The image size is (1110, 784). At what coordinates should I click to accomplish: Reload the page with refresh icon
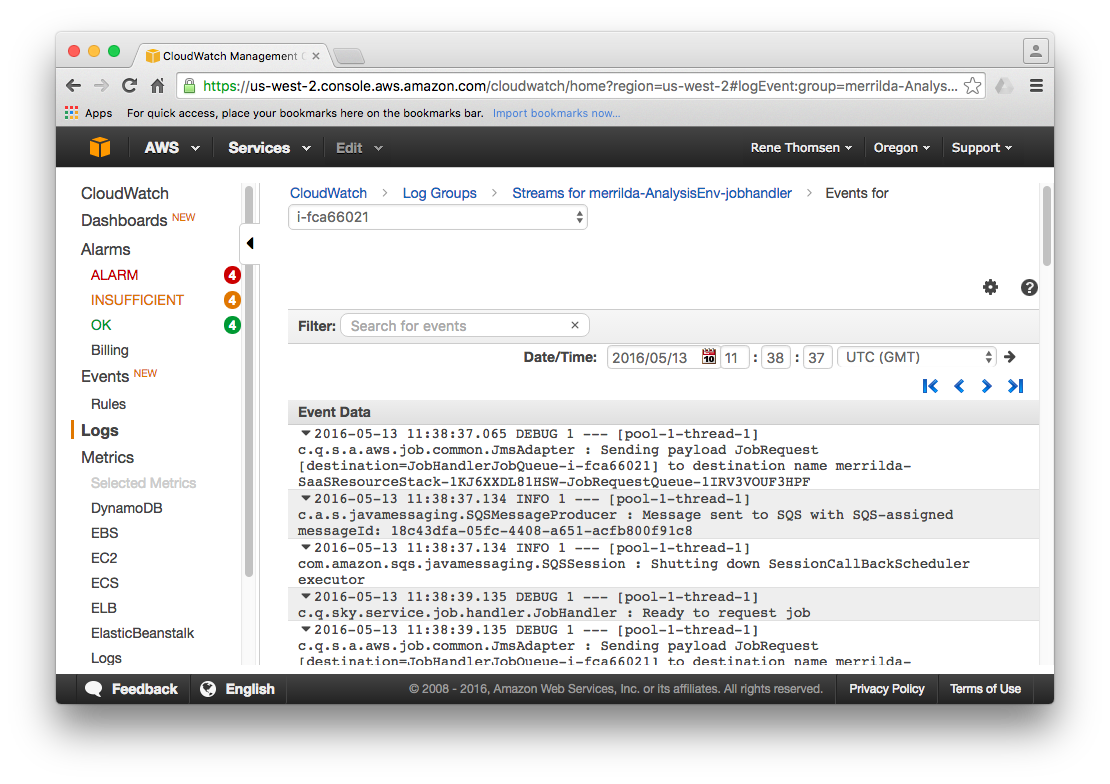pos(129,86)
